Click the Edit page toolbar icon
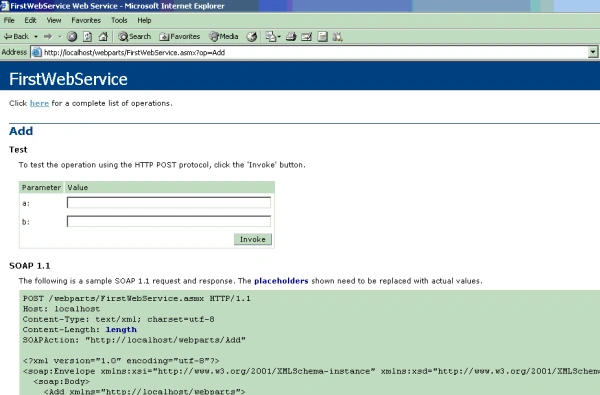This screenshot has width=600, height=395. [x=307, y=36]
